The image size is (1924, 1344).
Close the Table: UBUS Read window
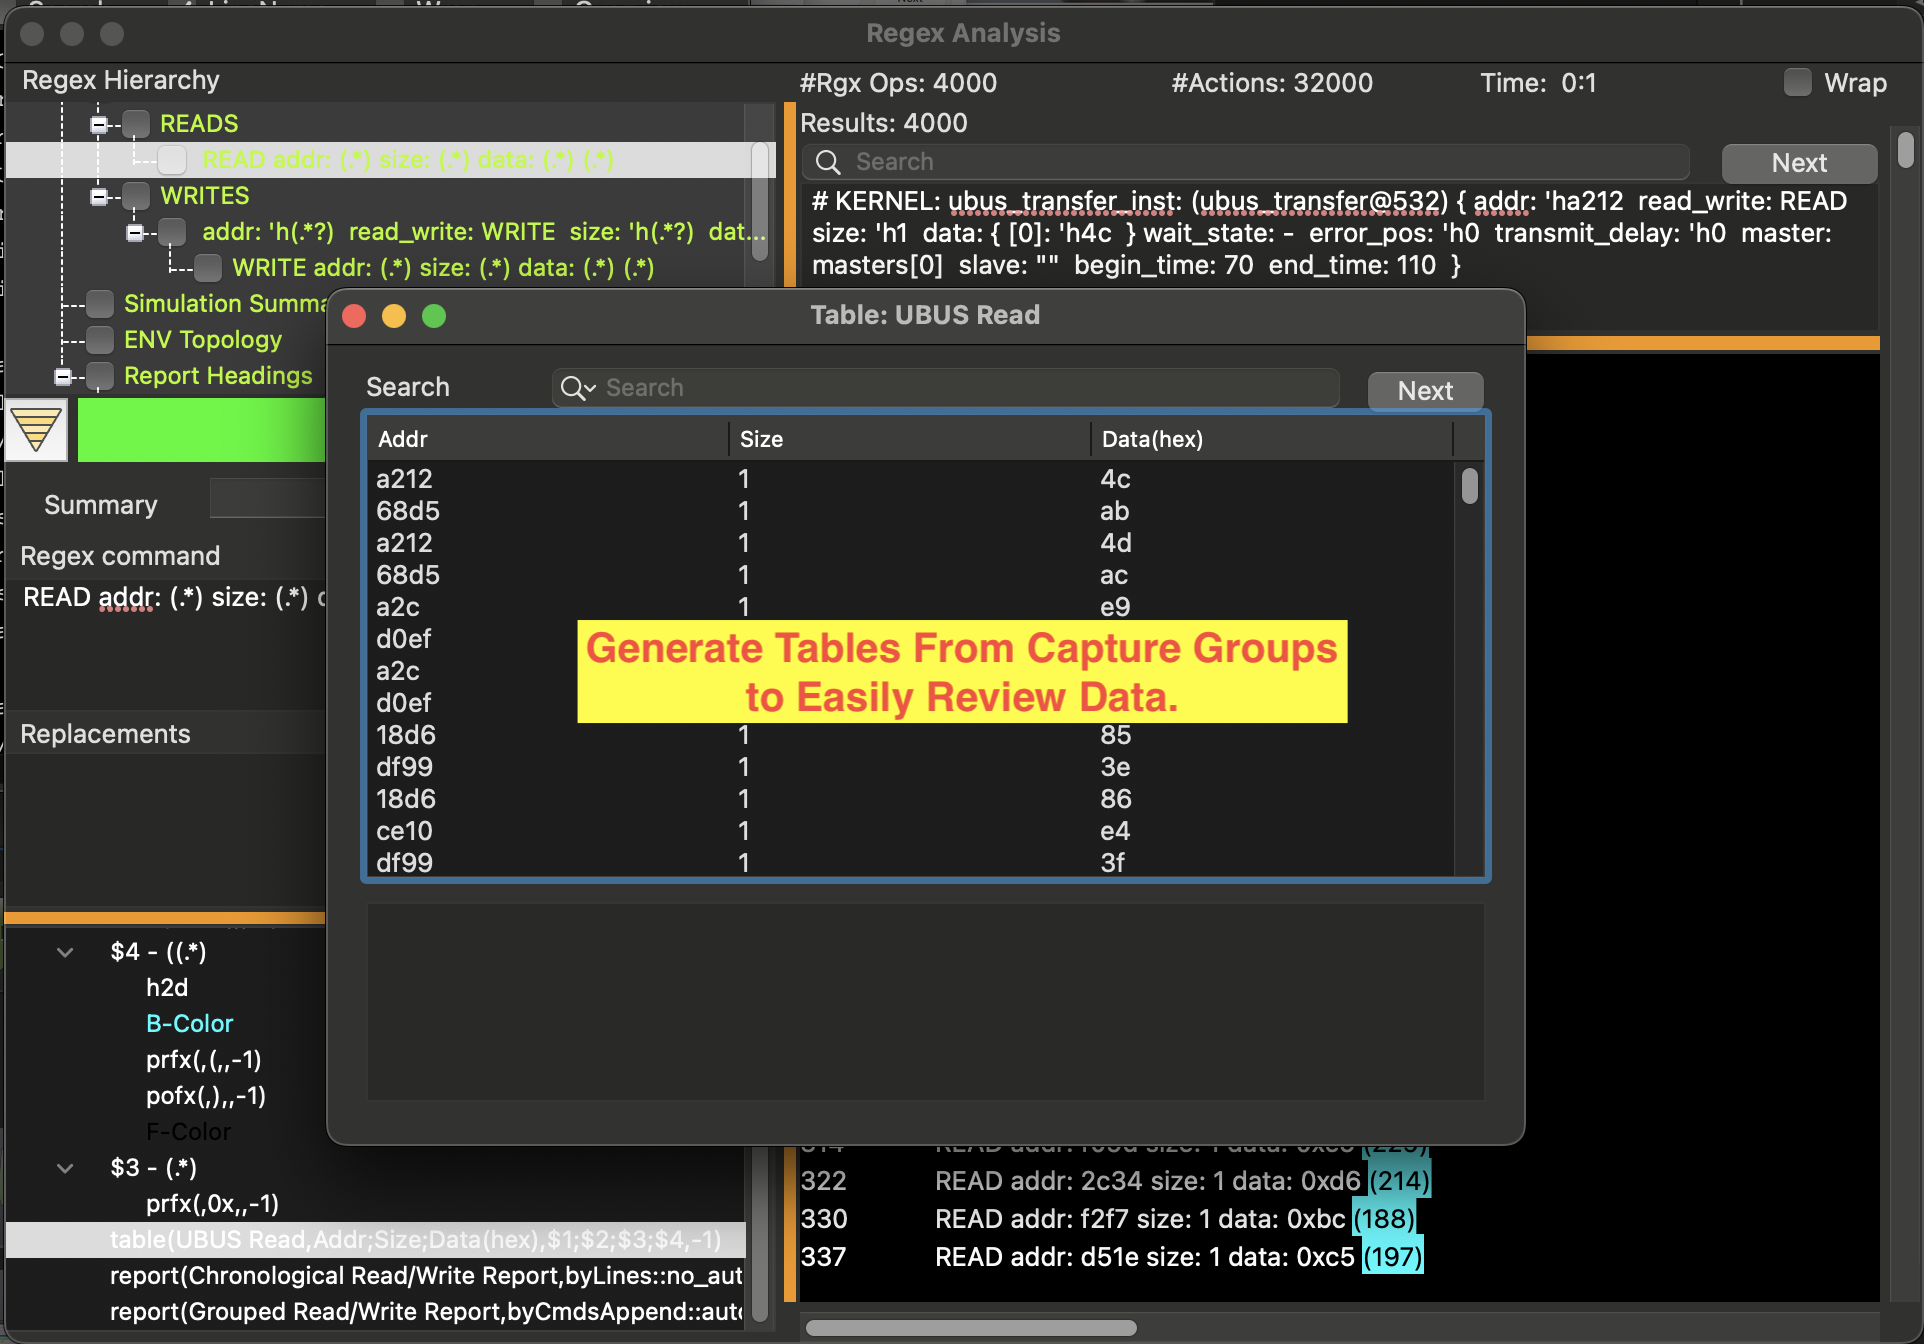point(354,316)
